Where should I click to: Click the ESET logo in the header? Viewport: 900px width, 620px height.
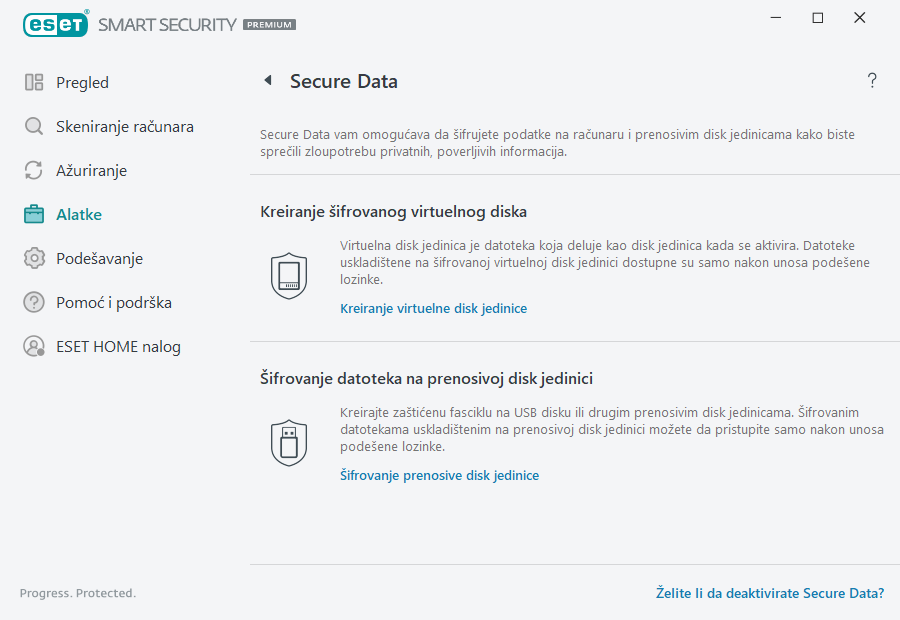[56, 24]
